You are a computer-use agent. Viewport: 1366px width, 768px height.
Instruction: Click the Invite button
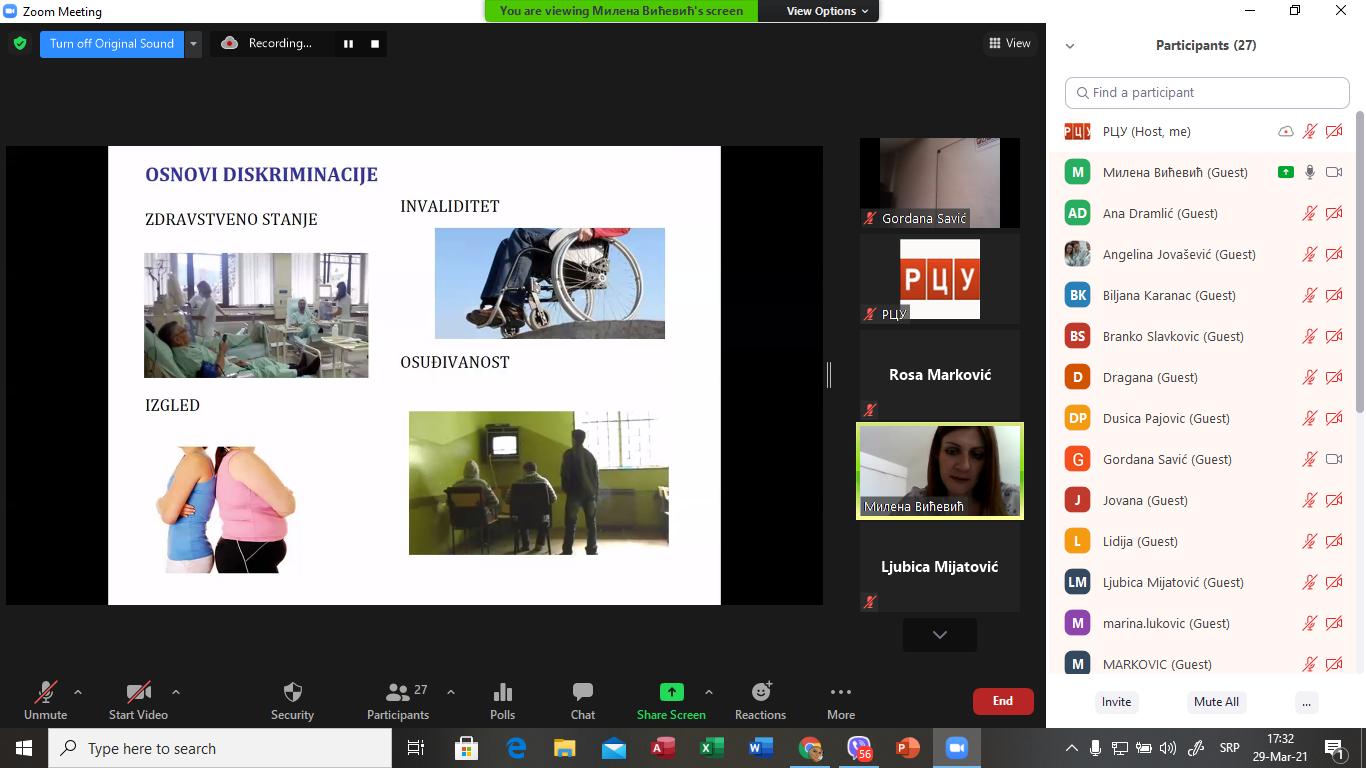click(x=1116, y=701)
